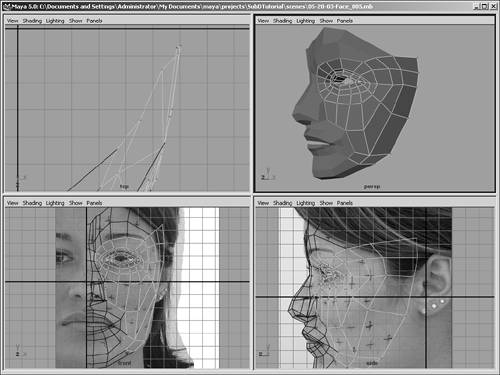This screenshot has width=500, height=375.
Task: Open Shading menu in persp viewport
Action: [283, 21]
